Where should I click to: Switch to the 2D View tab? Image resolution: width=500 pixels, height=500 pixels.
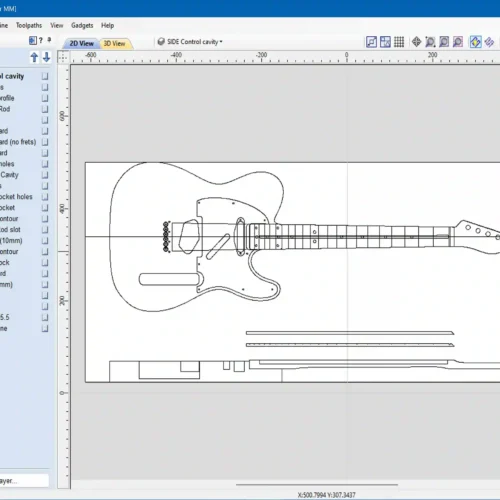(x=81, y=44)
